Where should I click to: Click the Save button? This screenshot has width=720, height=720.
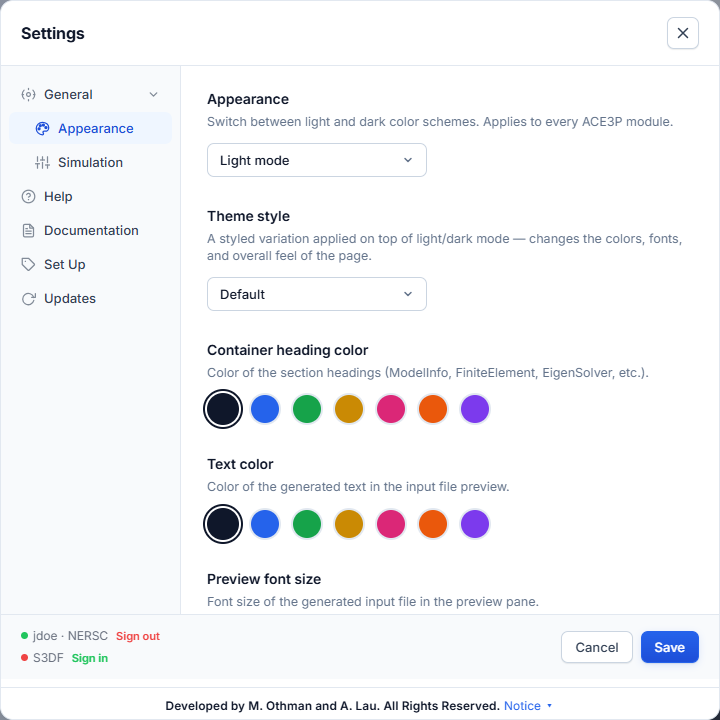[669, 647]
